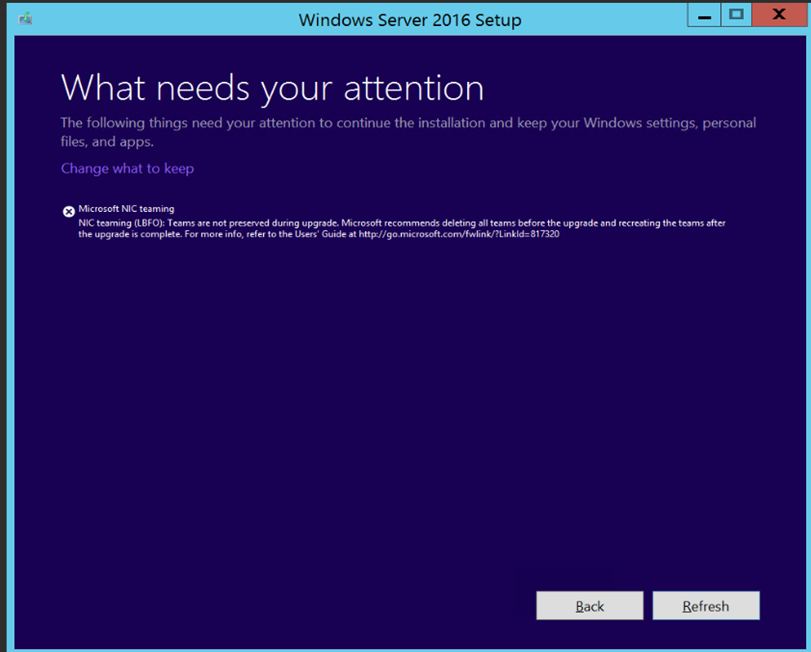Click the Refresh button
The image size is (811, 652).
tap(705, 605)
